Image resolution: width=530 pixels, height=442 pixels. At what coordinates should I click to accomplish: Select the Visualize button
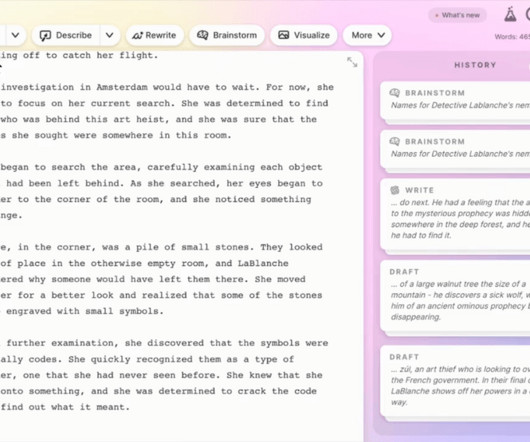pyautogui.click(x=304, y=35)
